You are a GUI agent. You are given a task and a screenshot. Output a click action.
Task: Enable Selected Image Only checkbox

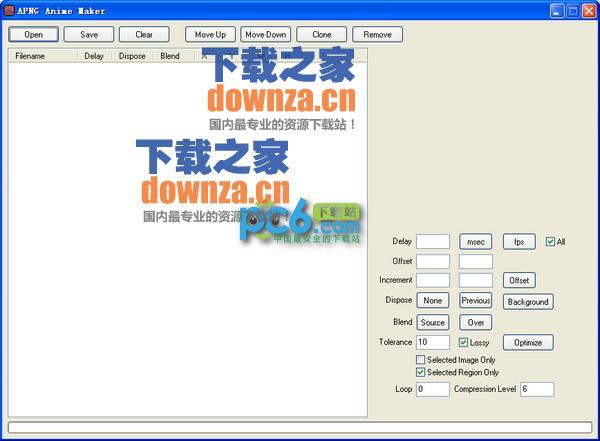pyautogui.click(x=421, y=360)
